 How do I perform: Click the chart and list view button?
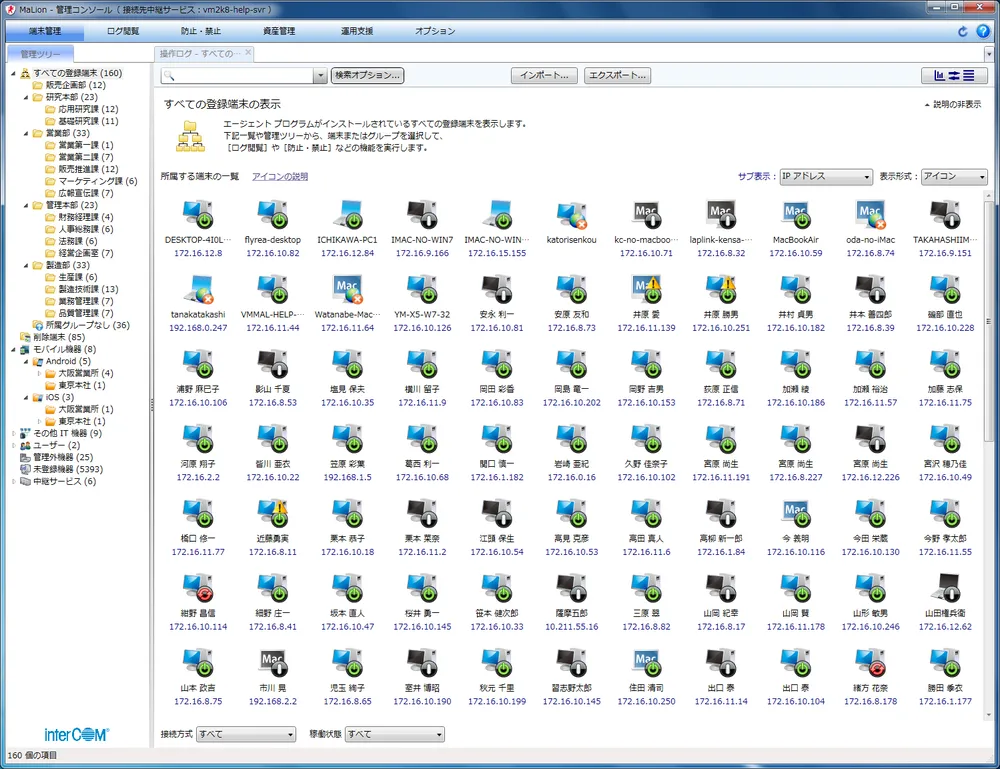coord(954,75)
